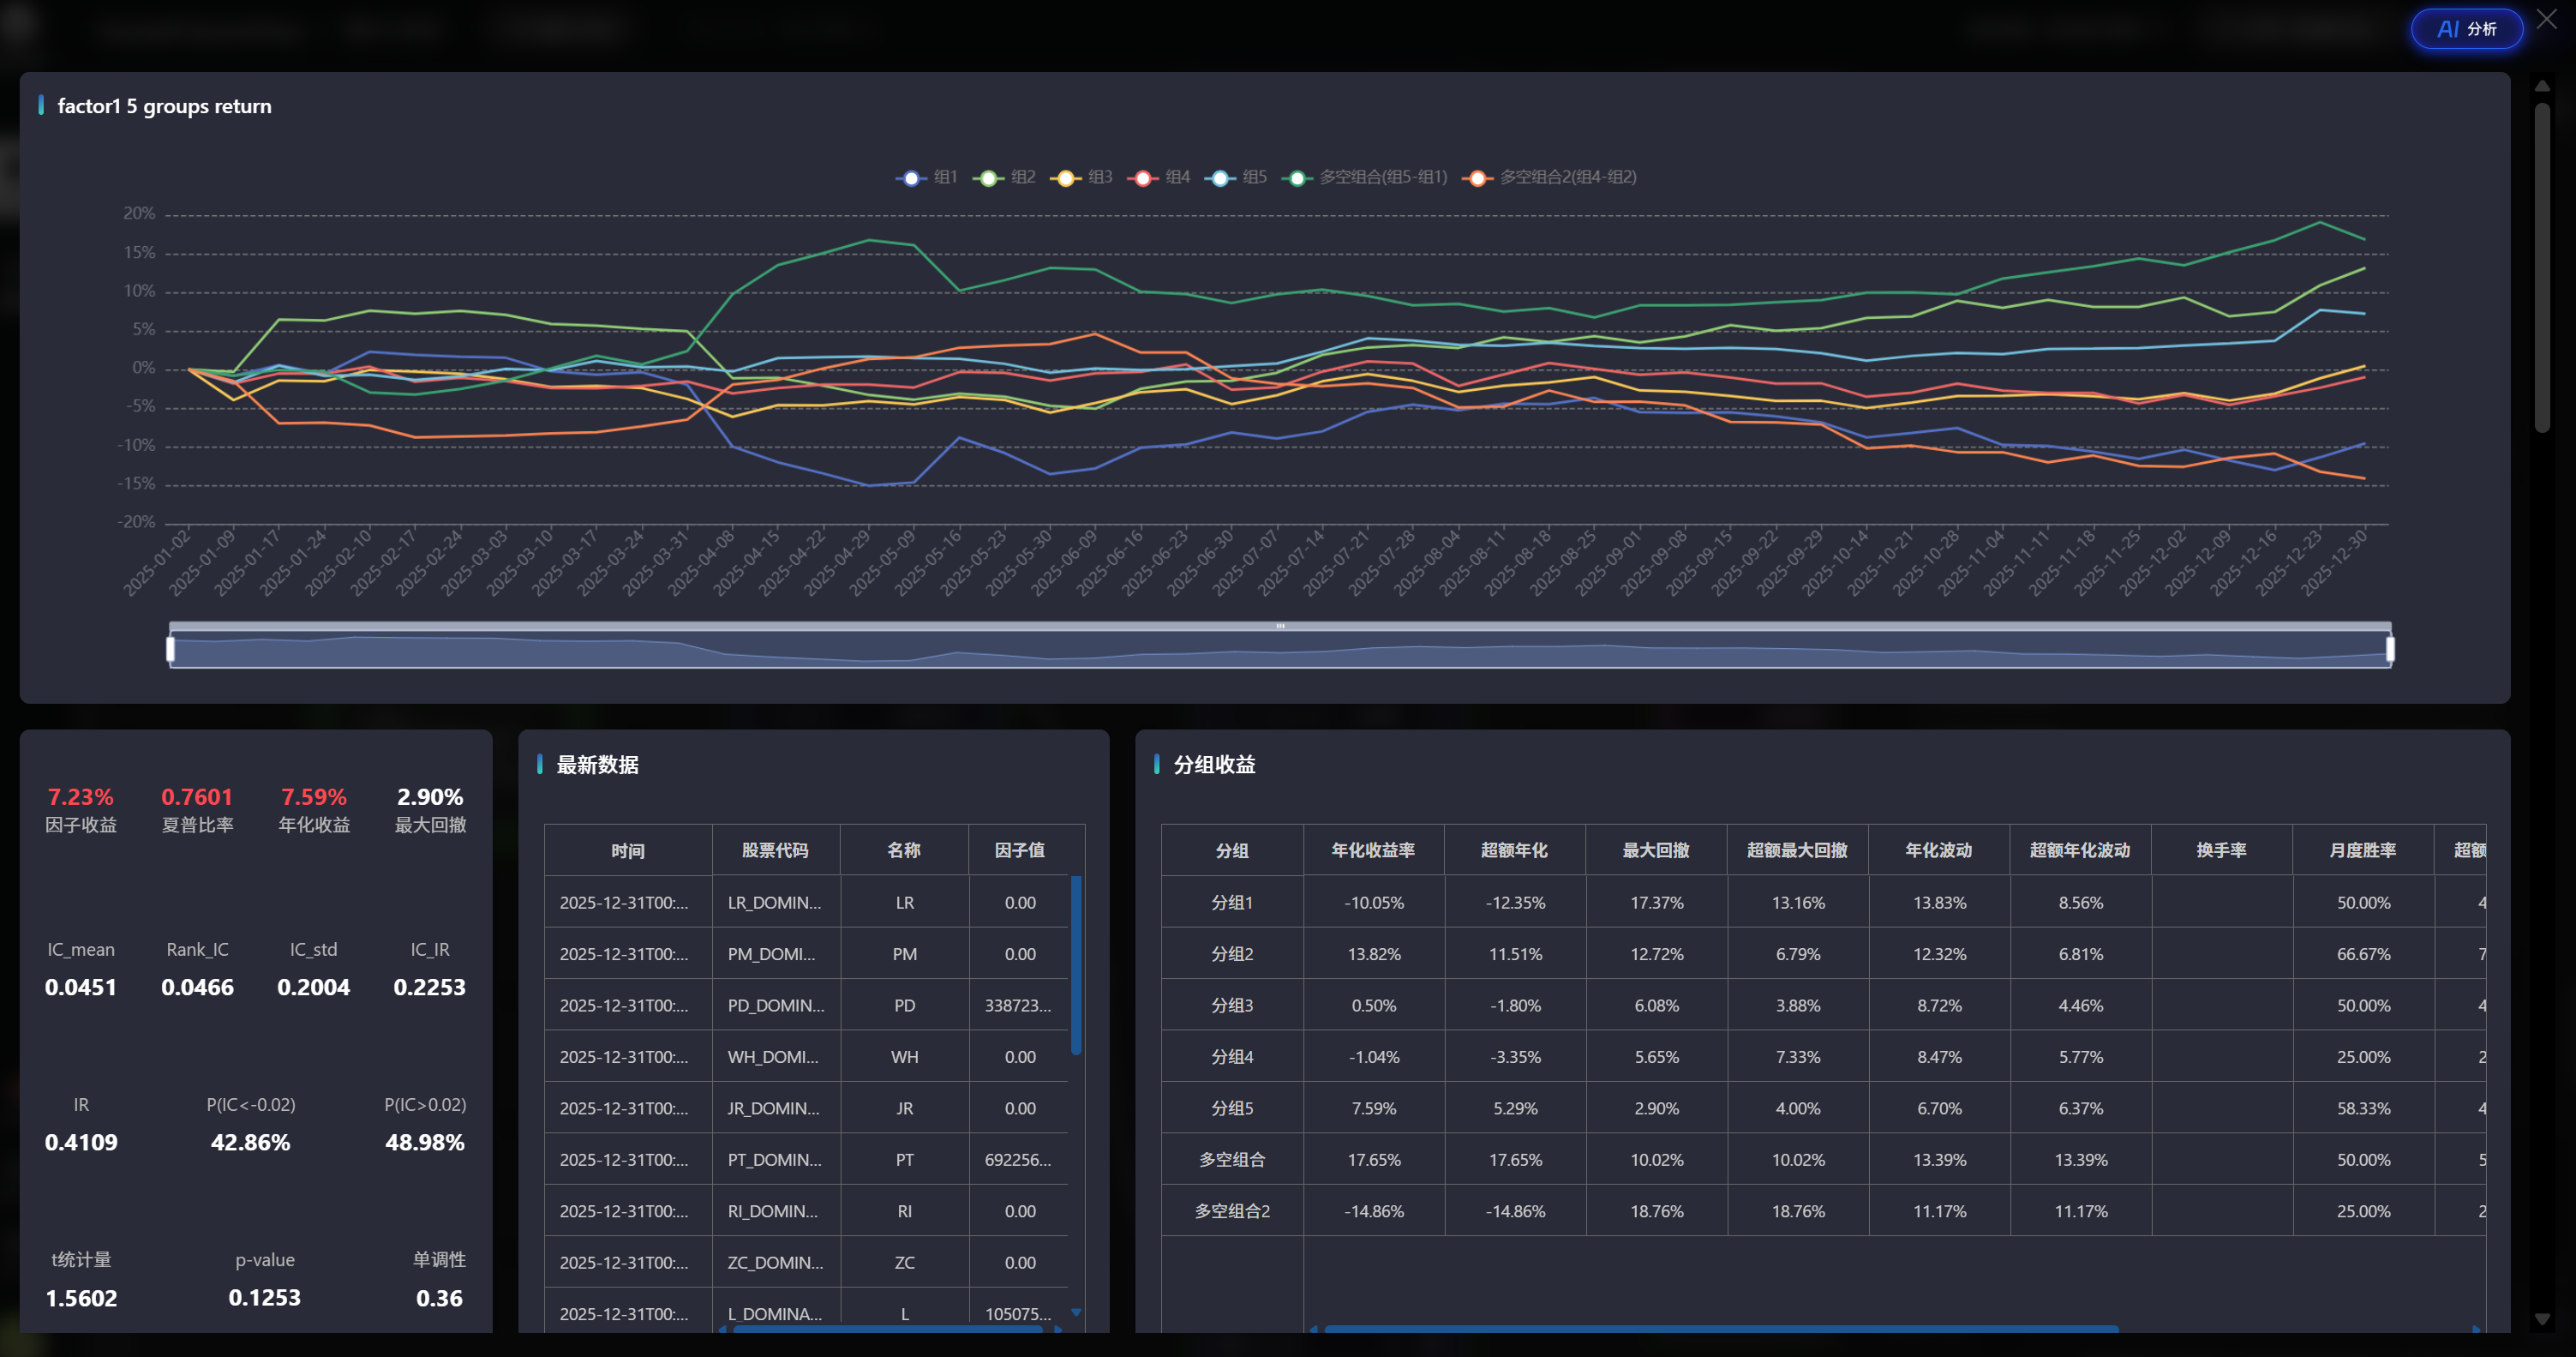The image size is (2576, 1357).
Task: Select the 分组5 row label
Action: [x=1231, y=1108]
